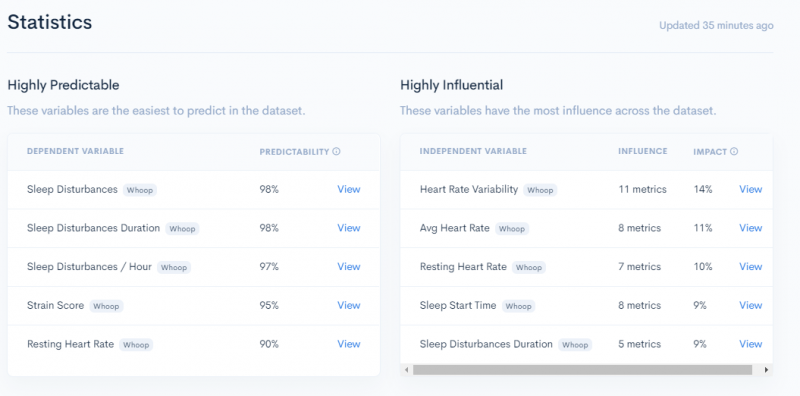The image size is (800, 396).
Task: Click the scrollbar left arrow
Action: (407, 369)
